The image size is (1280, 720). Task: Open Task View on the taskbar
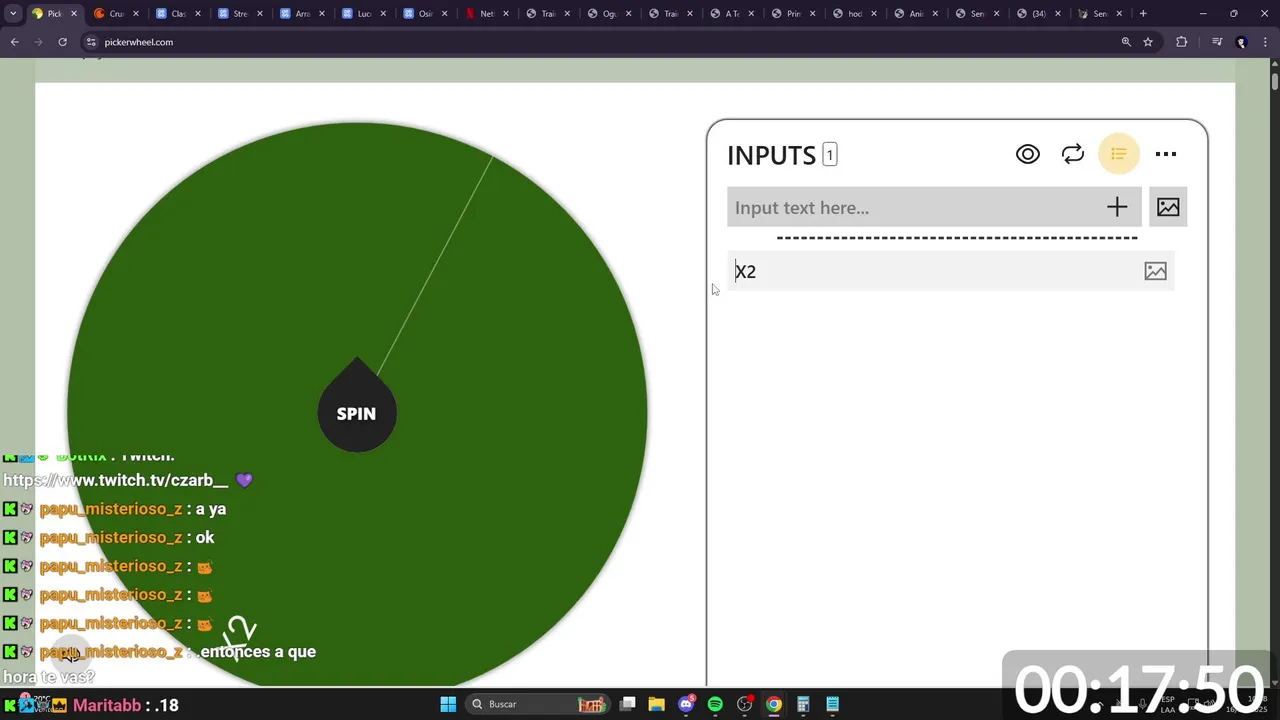[627, 704]
